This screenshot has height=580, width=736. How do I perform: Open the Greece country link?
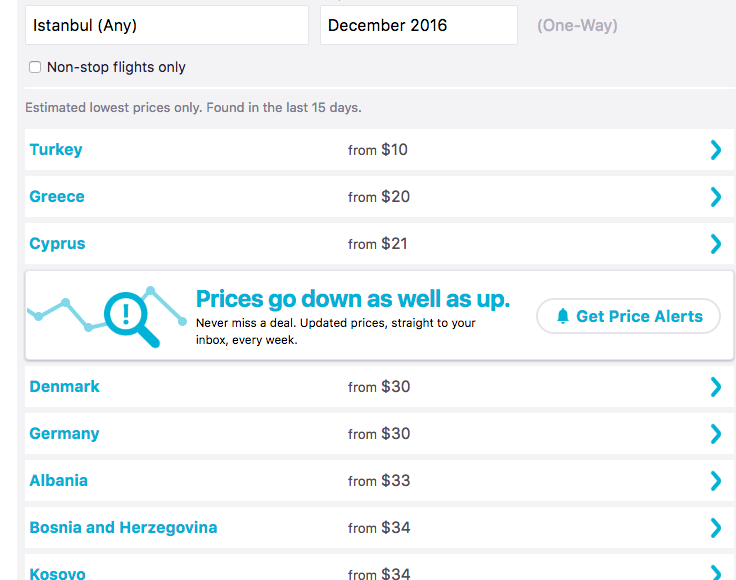pyautogui.click(x=57, y=197)
